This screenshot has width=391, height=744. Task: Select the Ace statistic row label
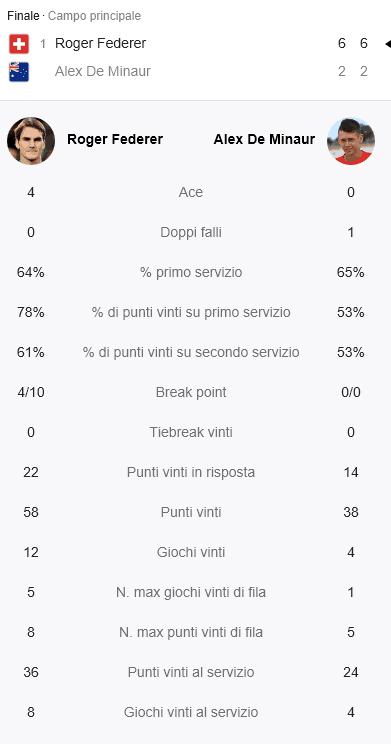[191, 192]
